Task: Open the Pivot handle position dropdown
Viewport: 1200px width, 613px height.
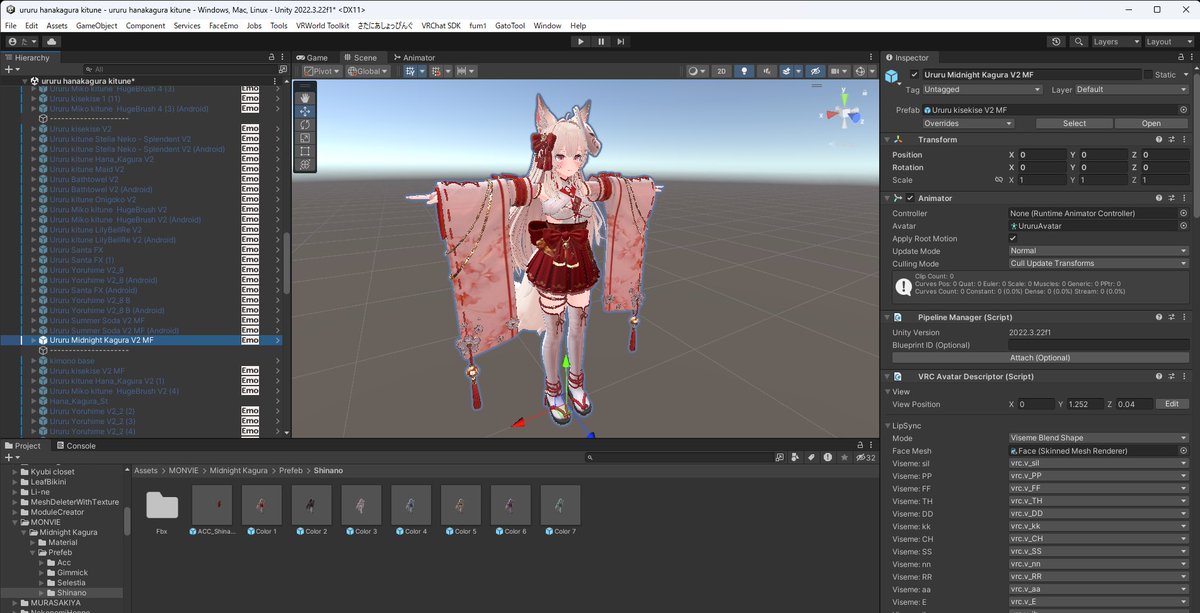Action: coord(322,72)
